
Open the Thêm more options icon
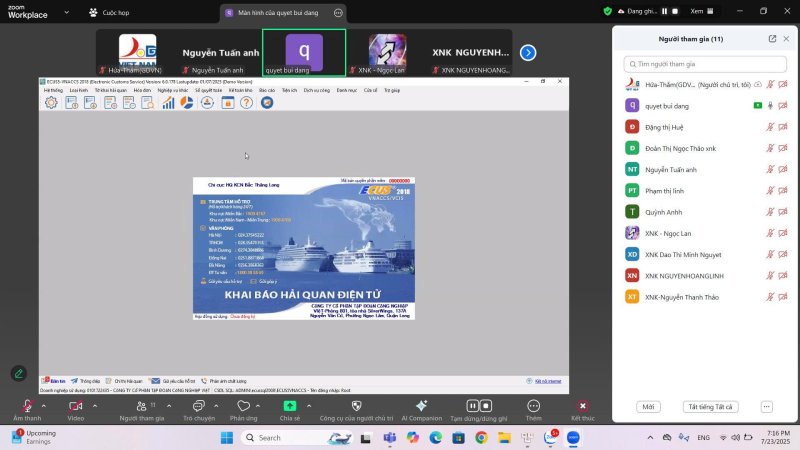533,406
